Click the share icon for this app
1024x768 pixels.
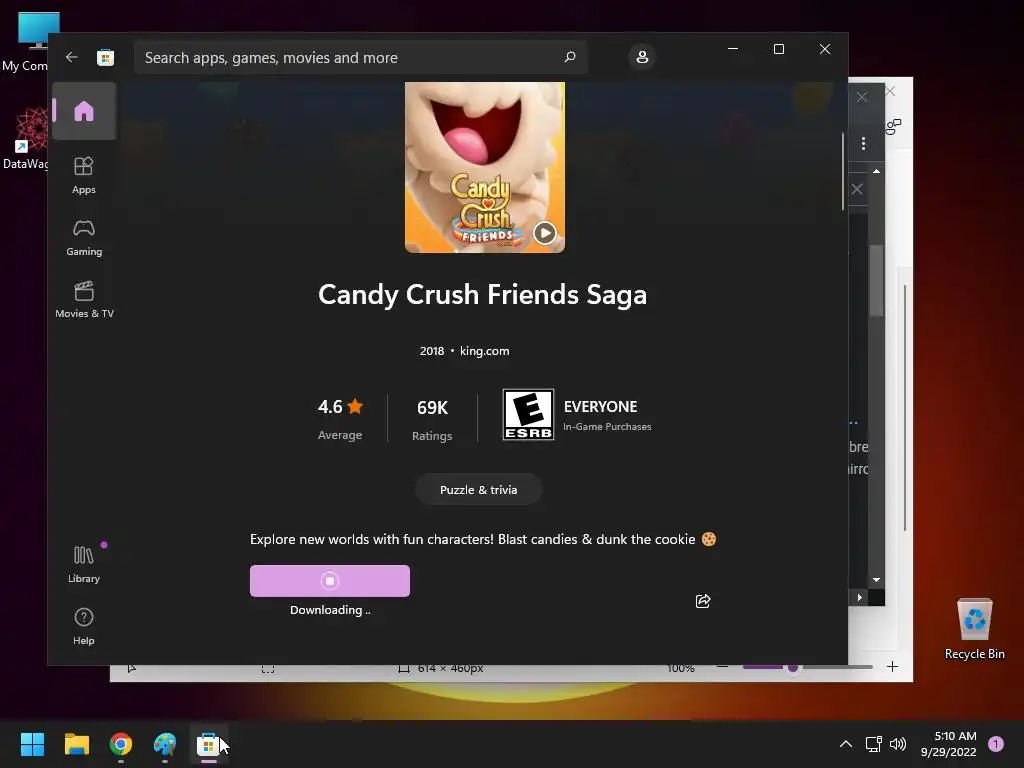(x=703, y=601)
